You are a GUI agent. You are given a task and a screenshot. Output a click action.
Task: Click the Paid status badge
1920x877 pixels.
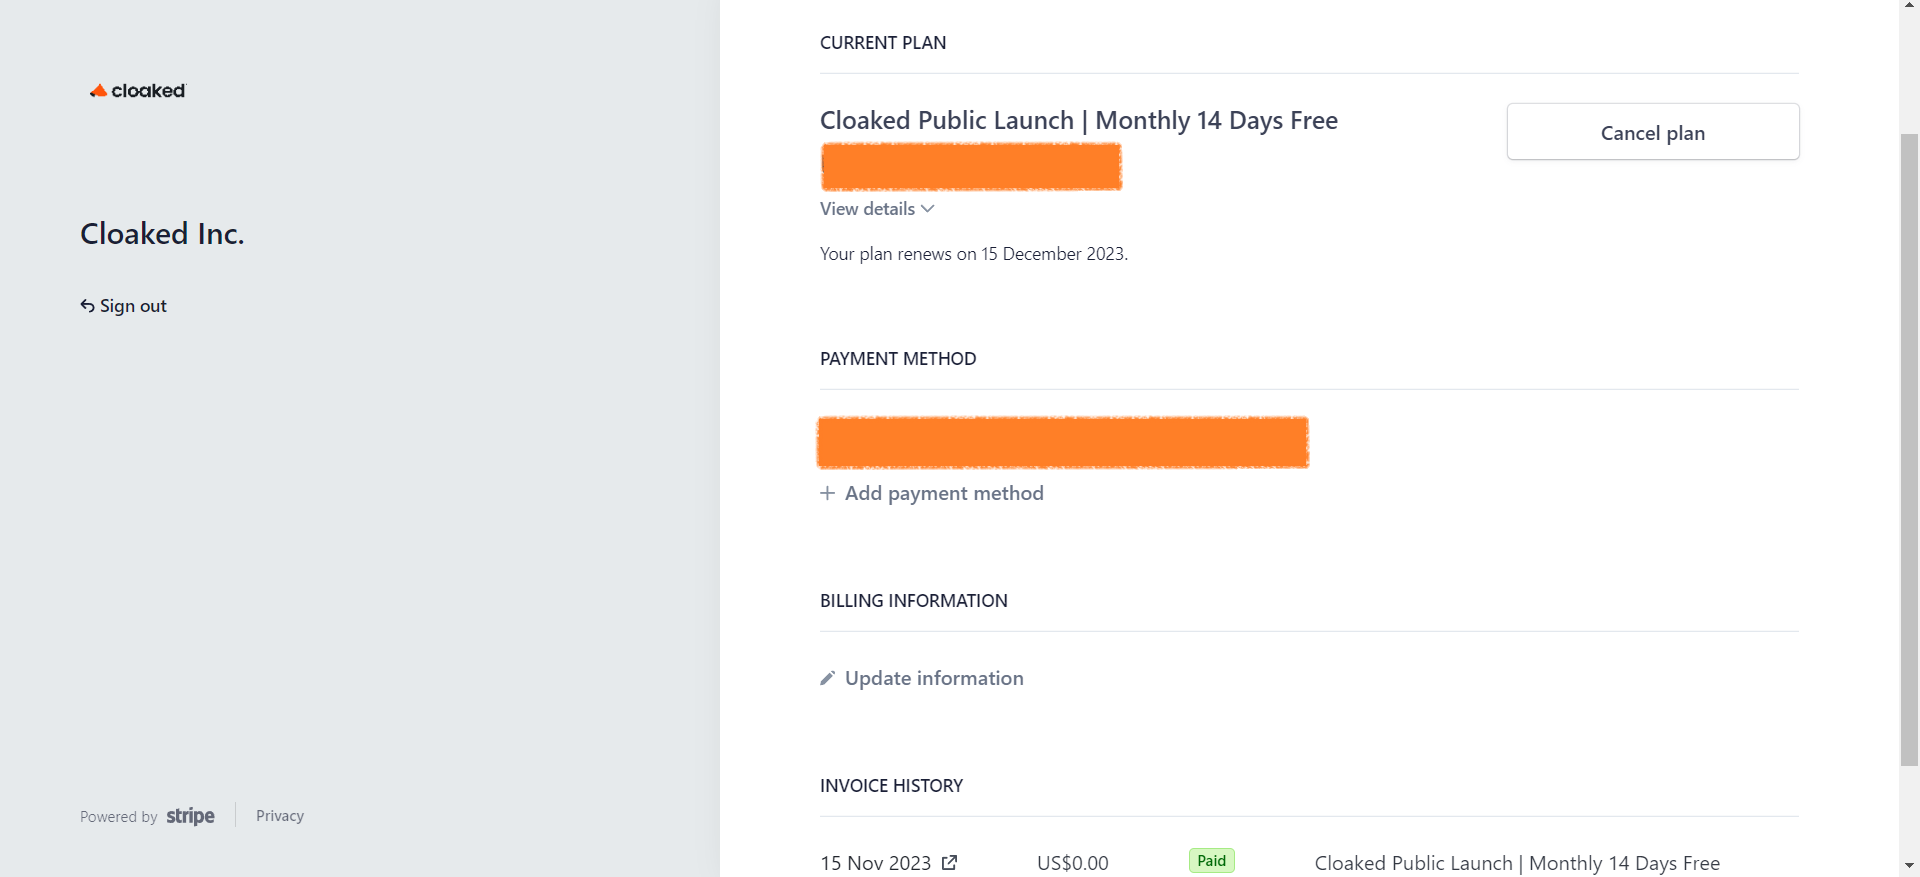point(1211,861)
